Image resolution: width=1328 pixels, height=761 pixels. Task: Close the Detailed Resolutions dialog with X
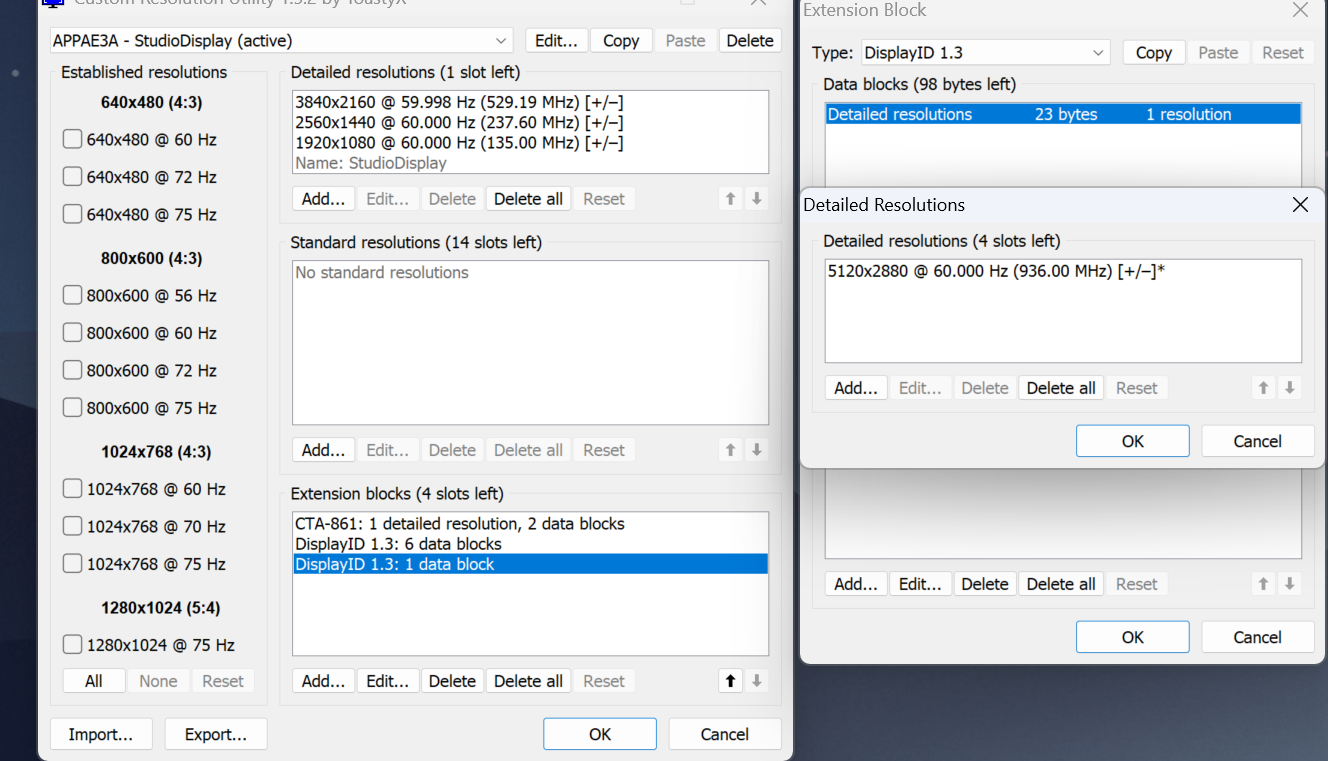[x=1300, y=205]
